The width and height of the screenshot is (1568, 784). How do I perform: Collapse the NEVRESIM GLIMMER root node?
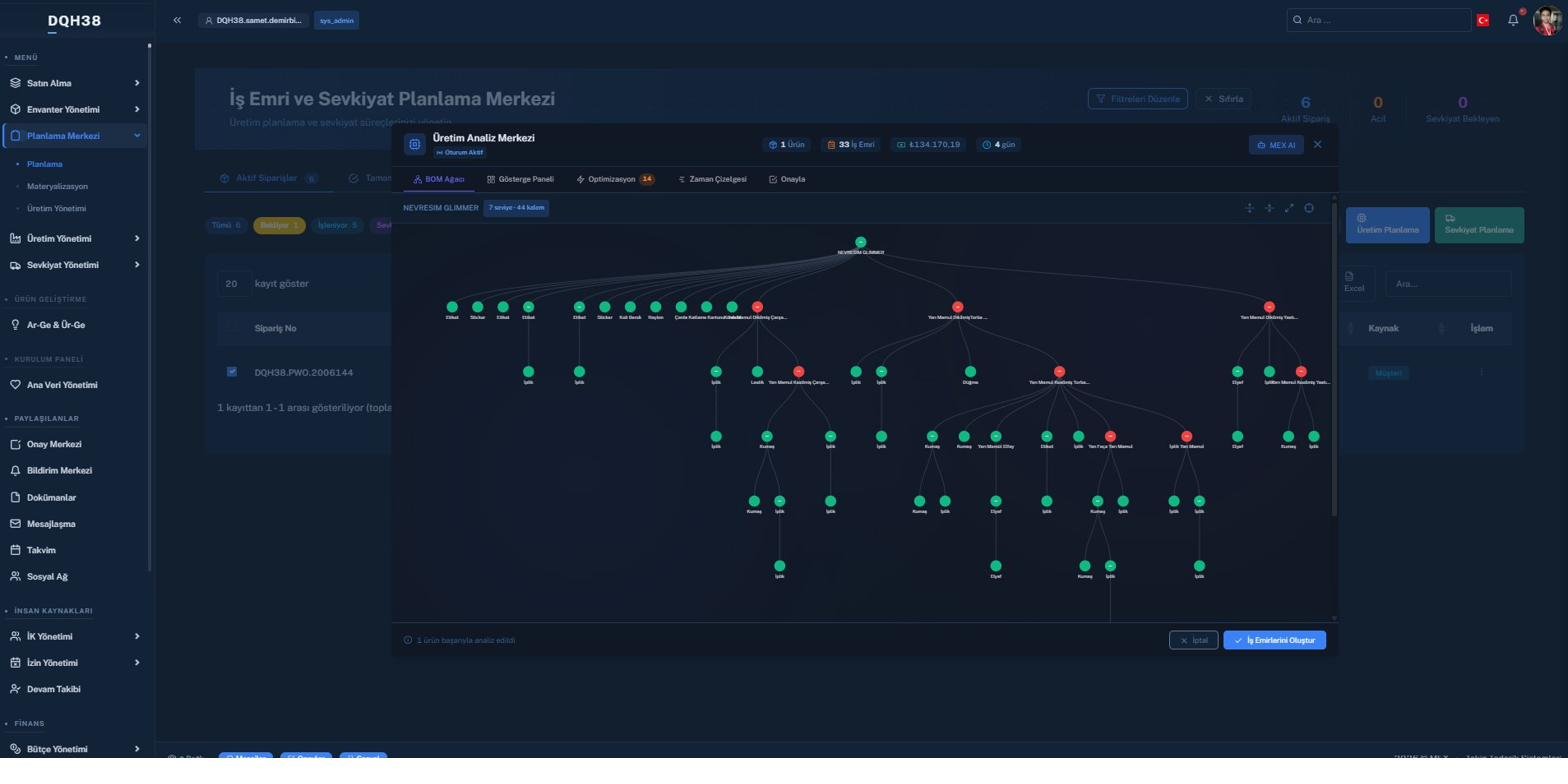click(x=860, y=242)
